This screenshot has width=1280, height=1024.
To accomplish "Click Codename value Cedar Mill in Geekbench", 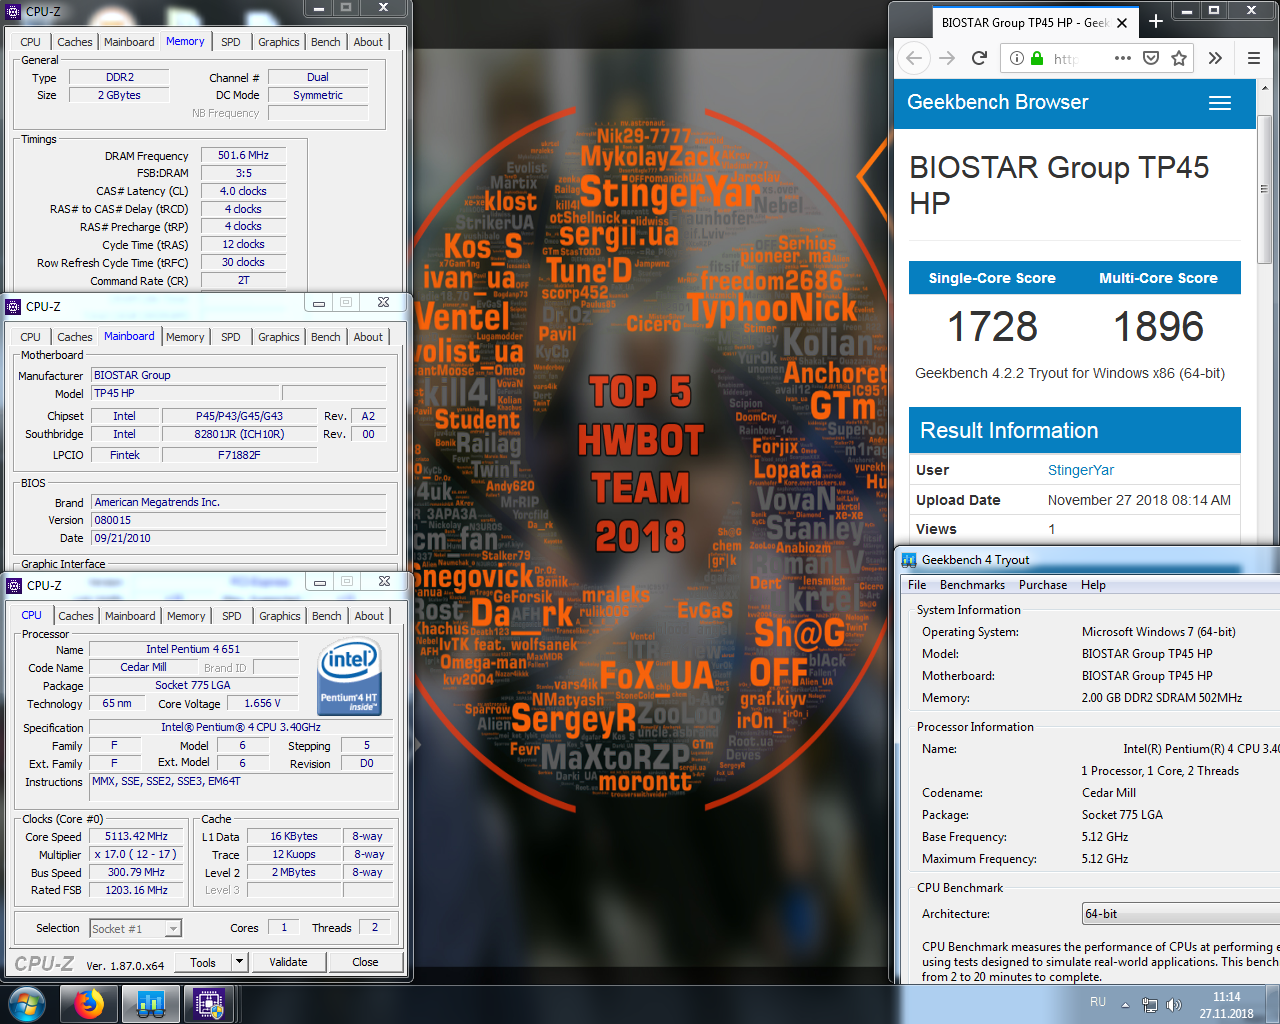I will point(1108,793).
